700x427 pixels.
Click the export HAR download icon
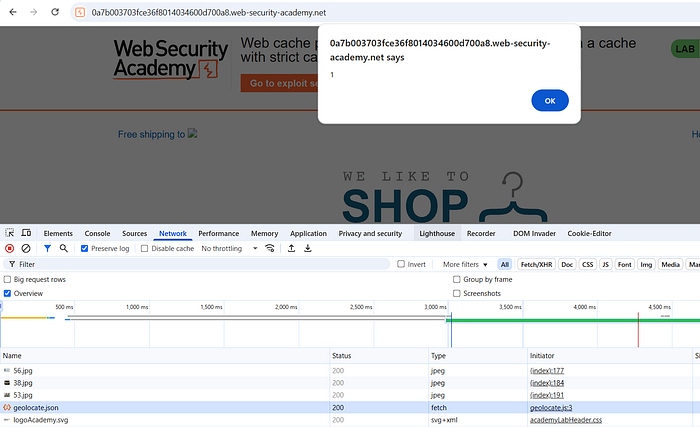pos(308,248)
